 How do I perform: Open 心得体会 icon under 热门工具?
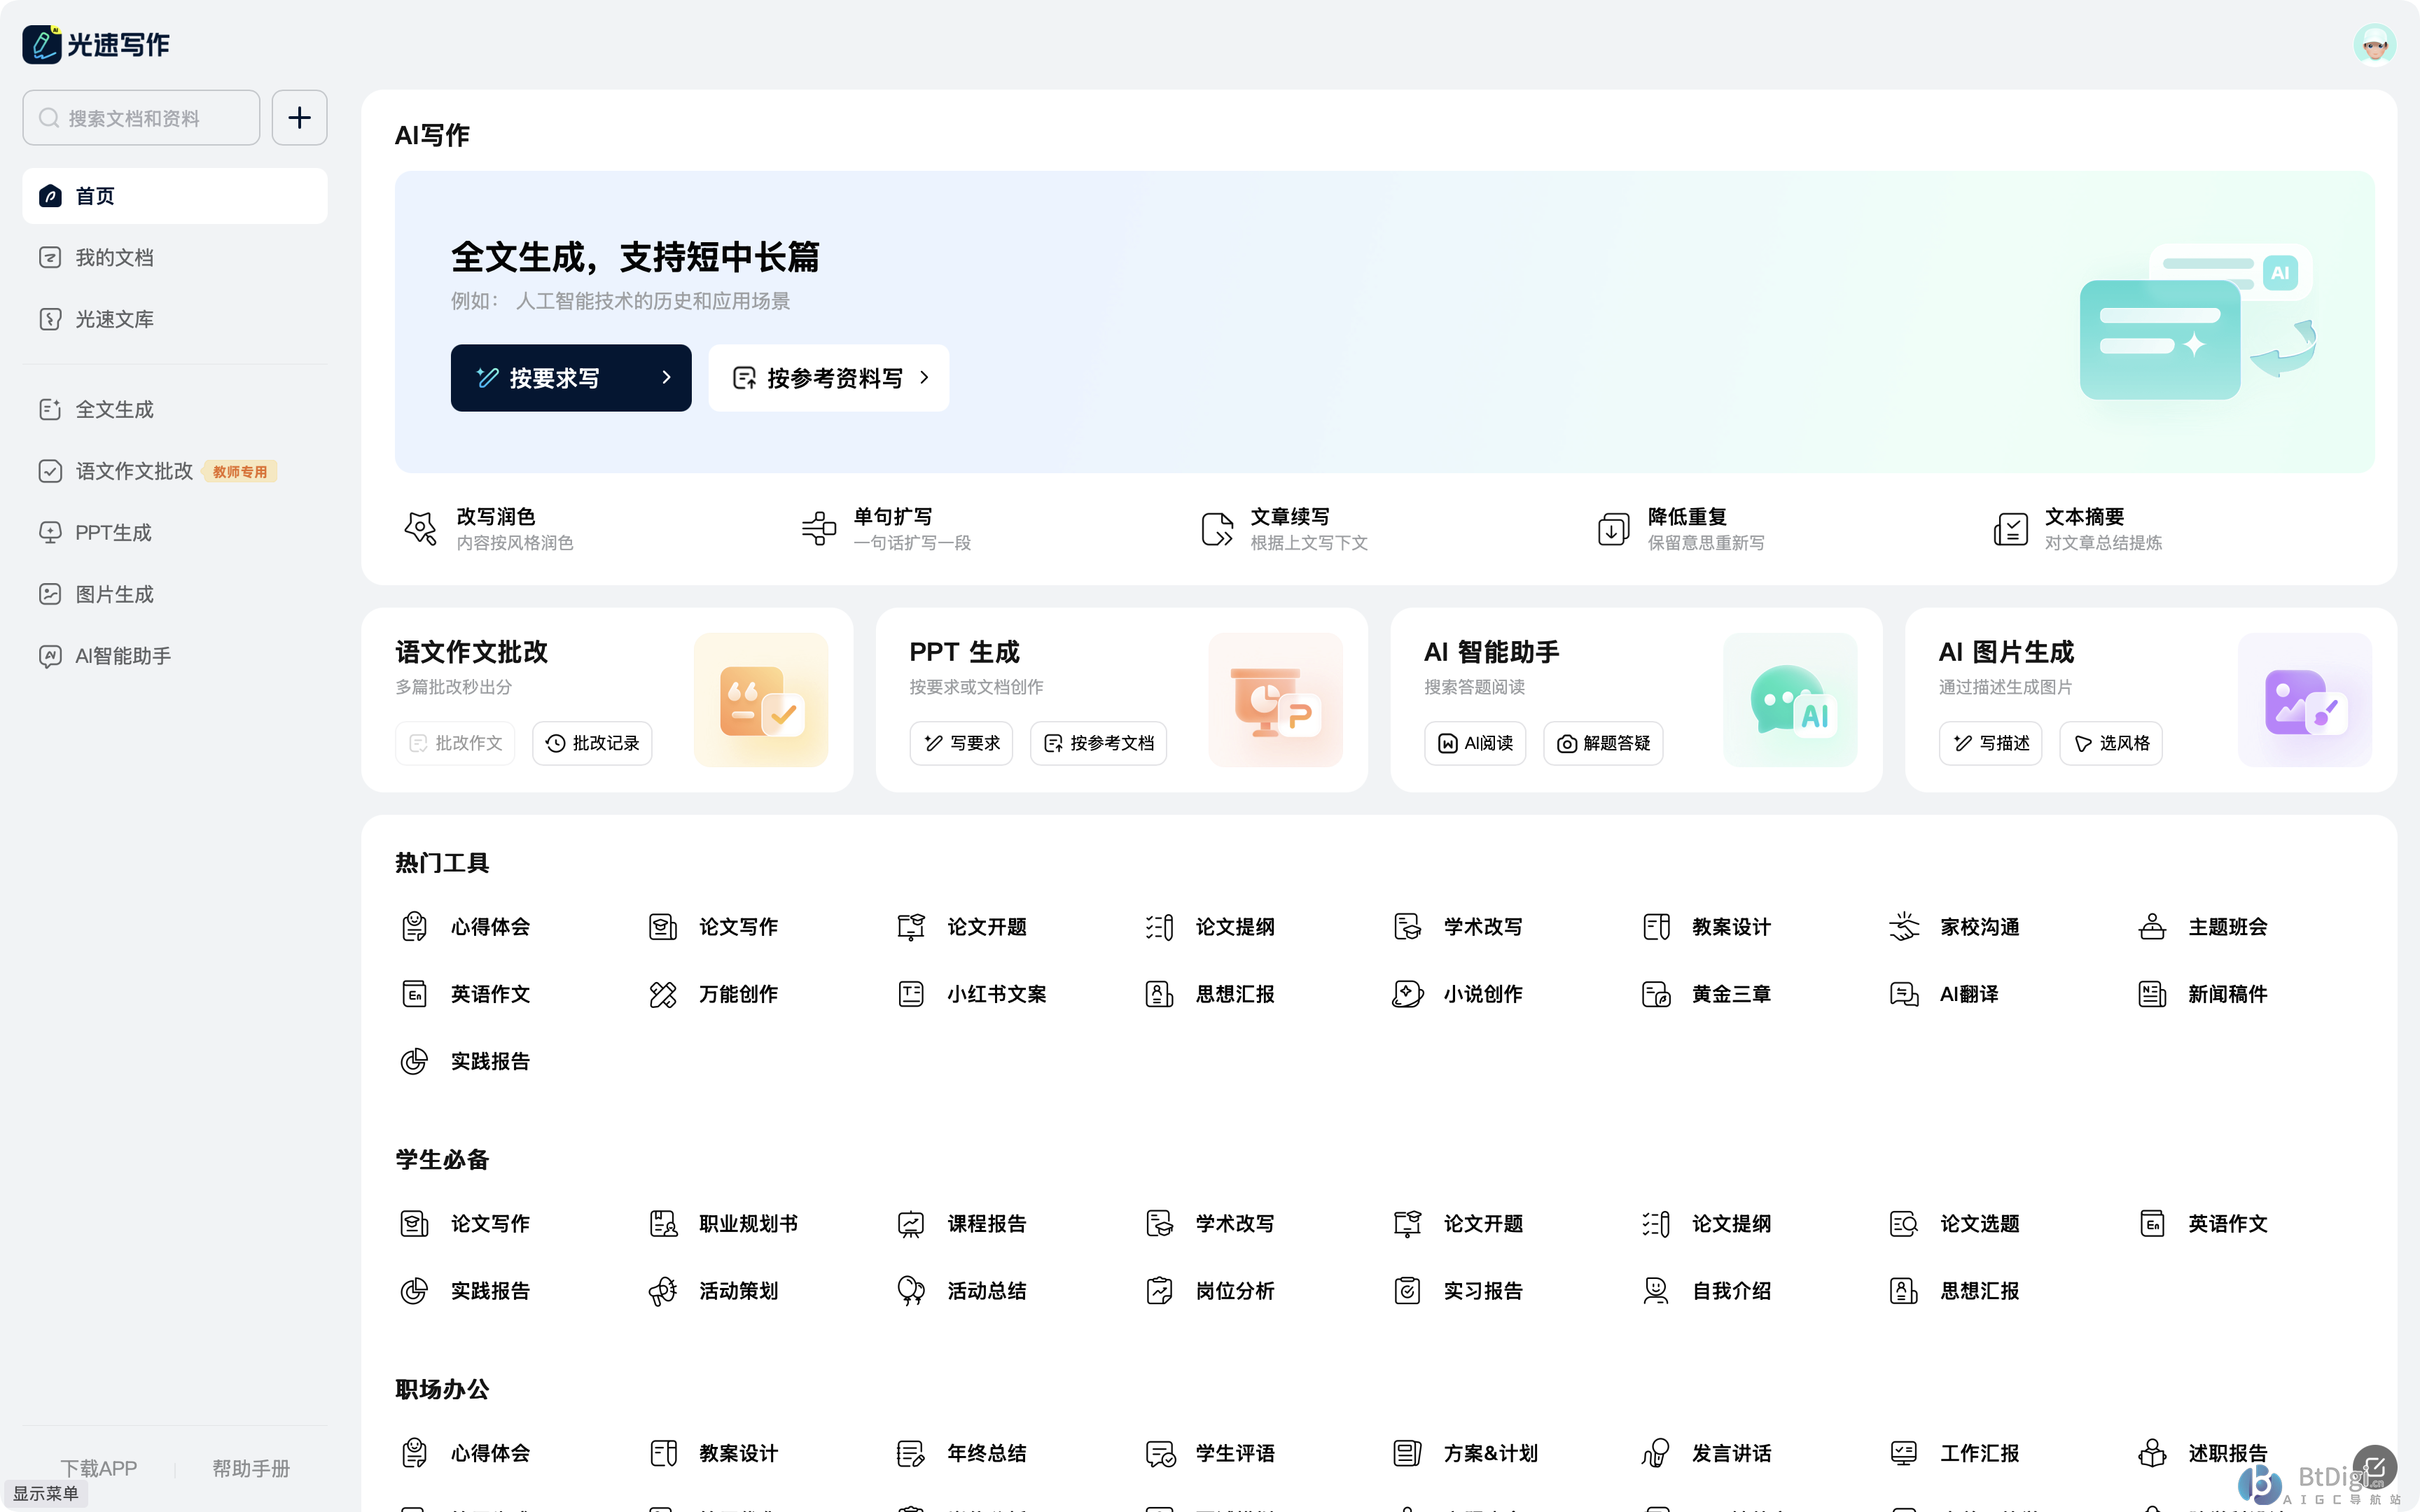coord(414,927)
